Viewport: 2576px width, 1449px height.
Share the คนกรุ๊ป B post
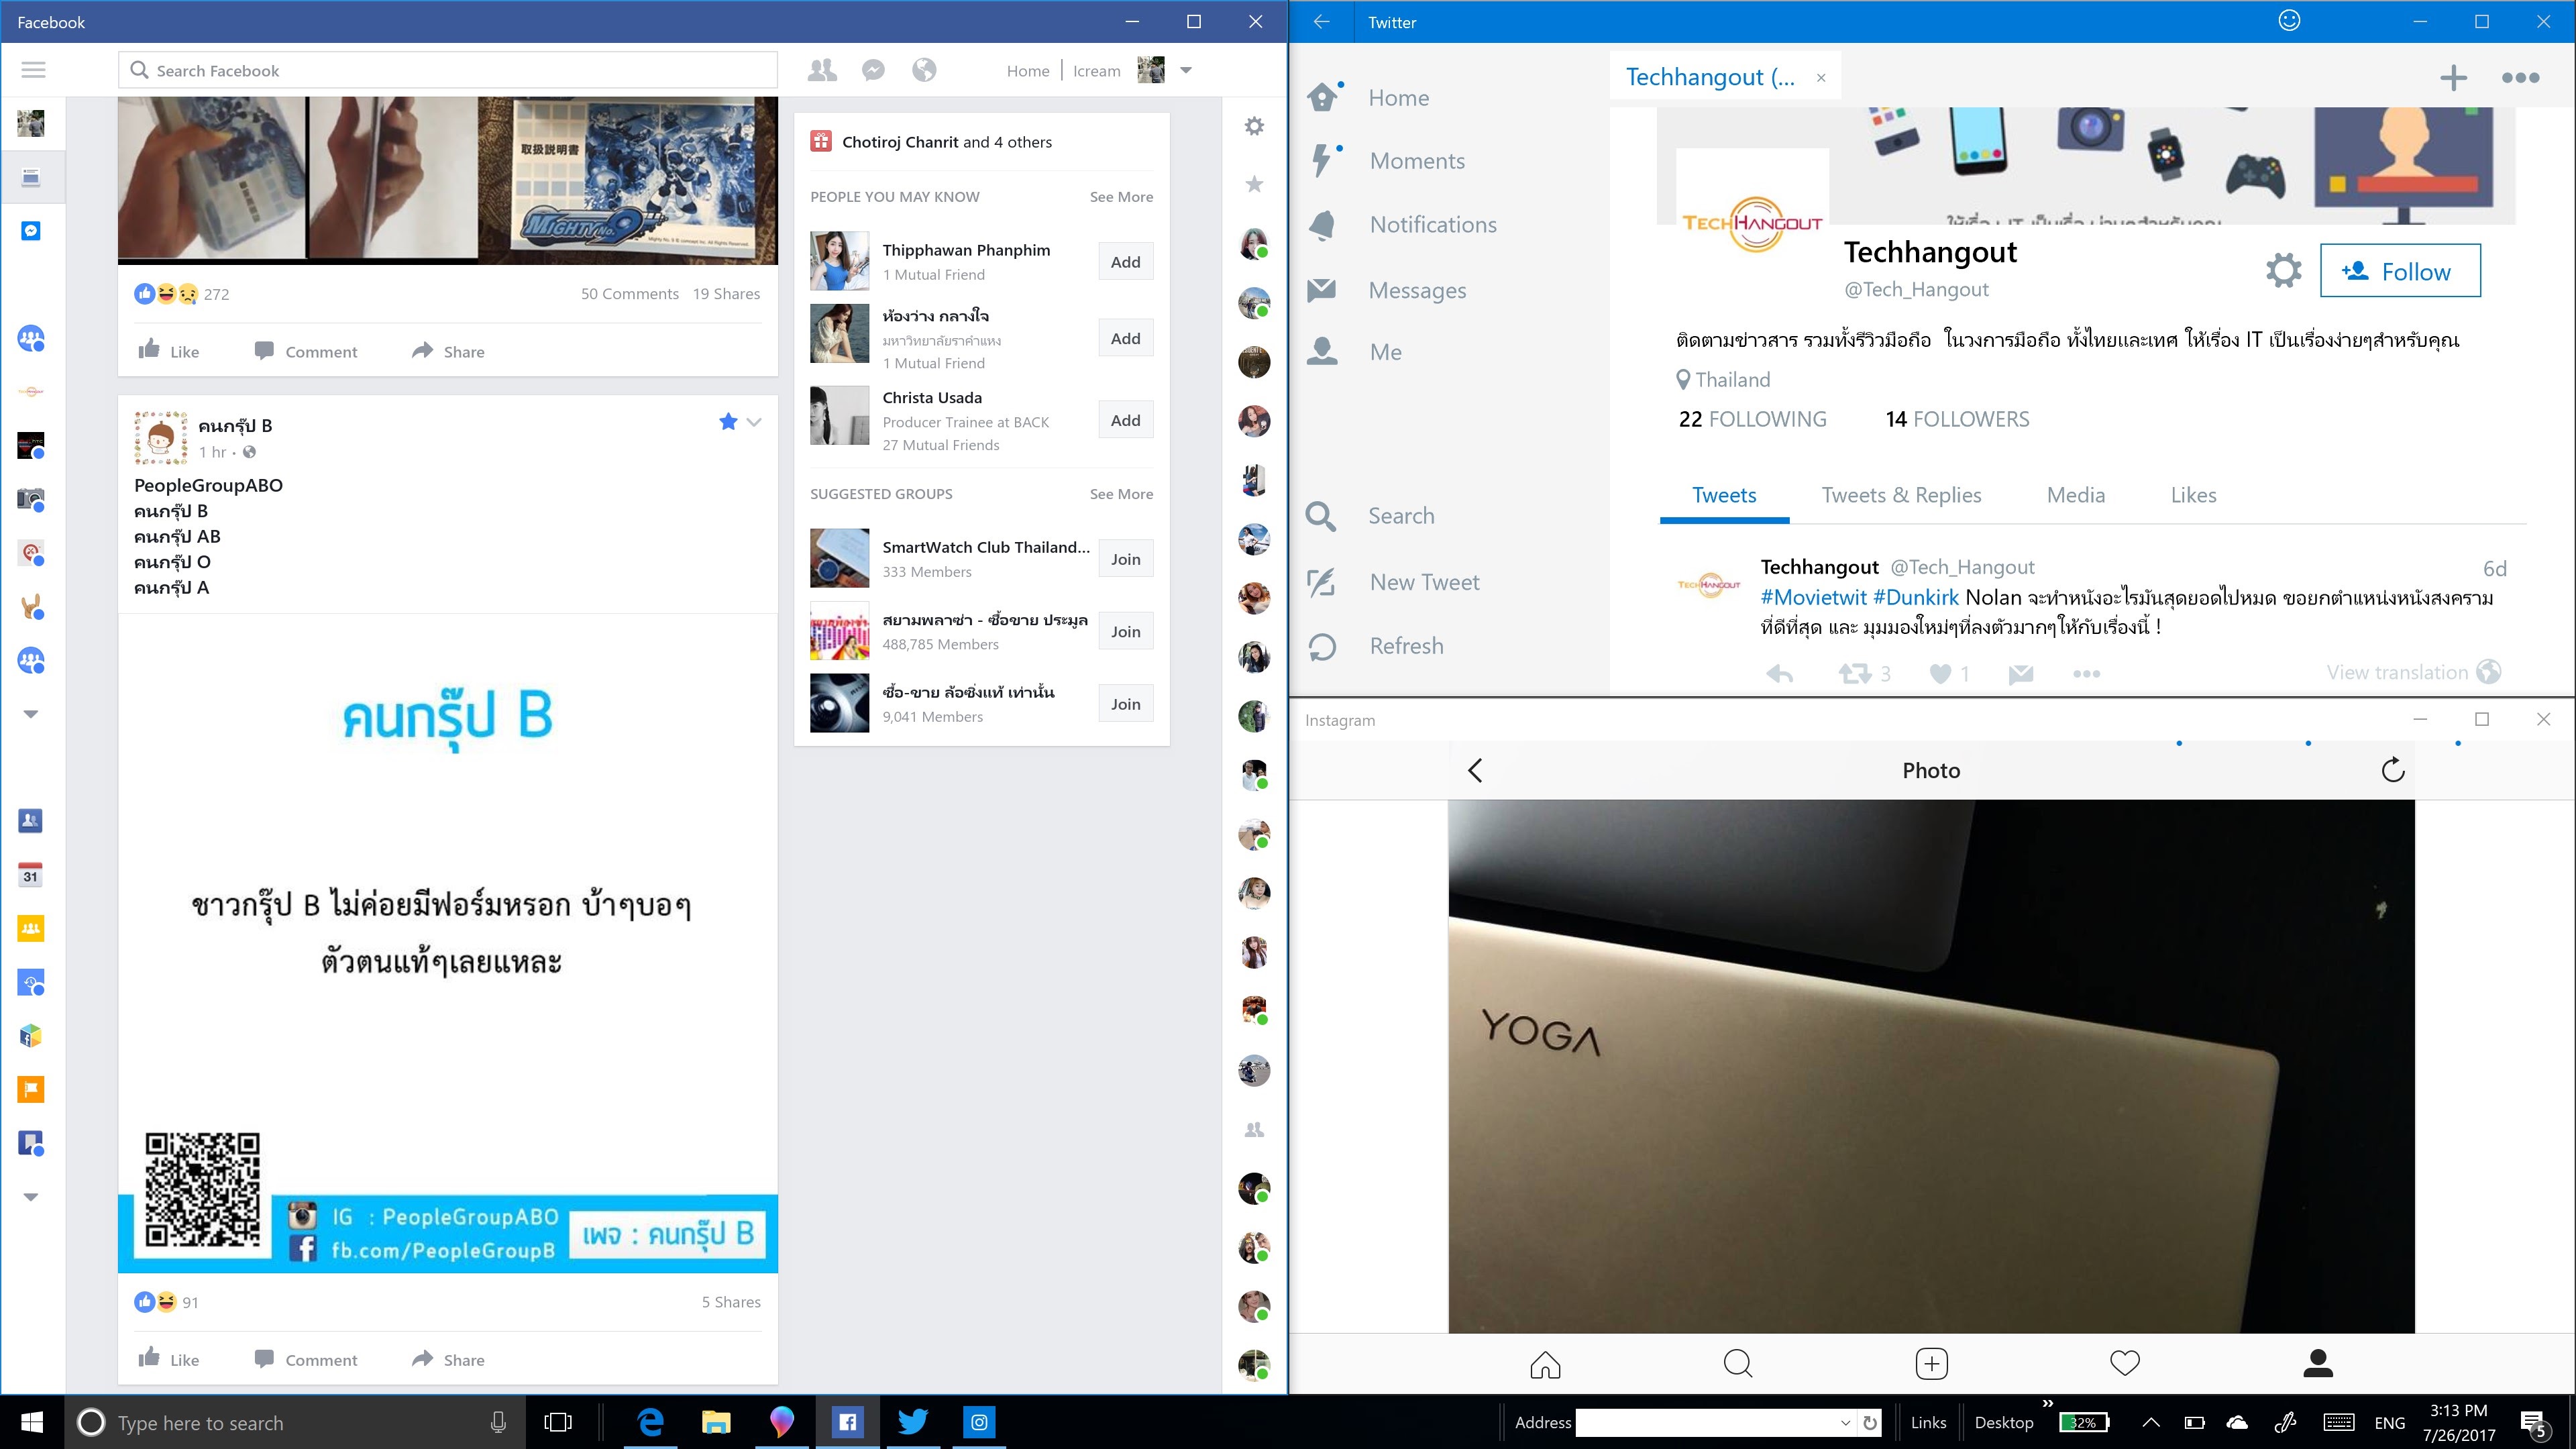pyautogui.click(x=449, y=1359)
